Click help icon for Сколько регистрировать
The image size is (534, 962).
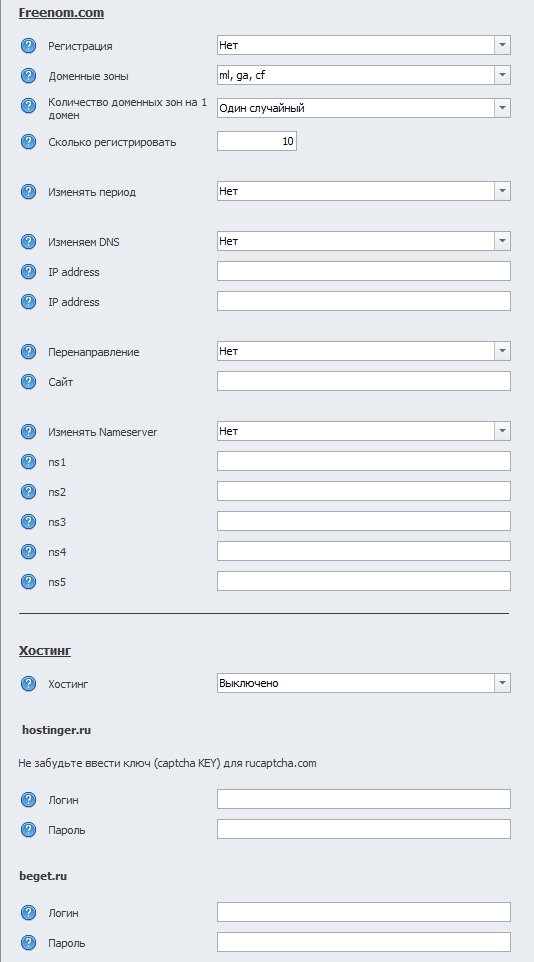click(28, 142)
